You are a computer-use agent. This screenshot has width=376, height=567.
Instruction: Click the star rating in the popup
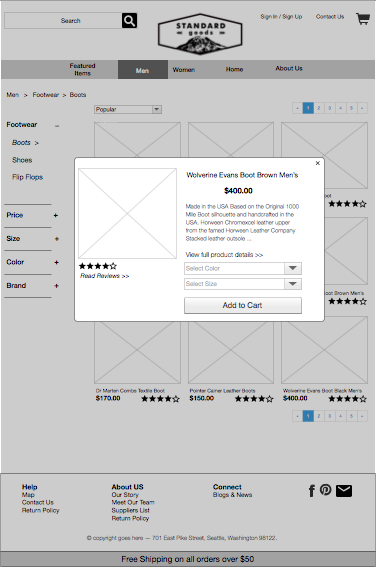tap(98, 266)
